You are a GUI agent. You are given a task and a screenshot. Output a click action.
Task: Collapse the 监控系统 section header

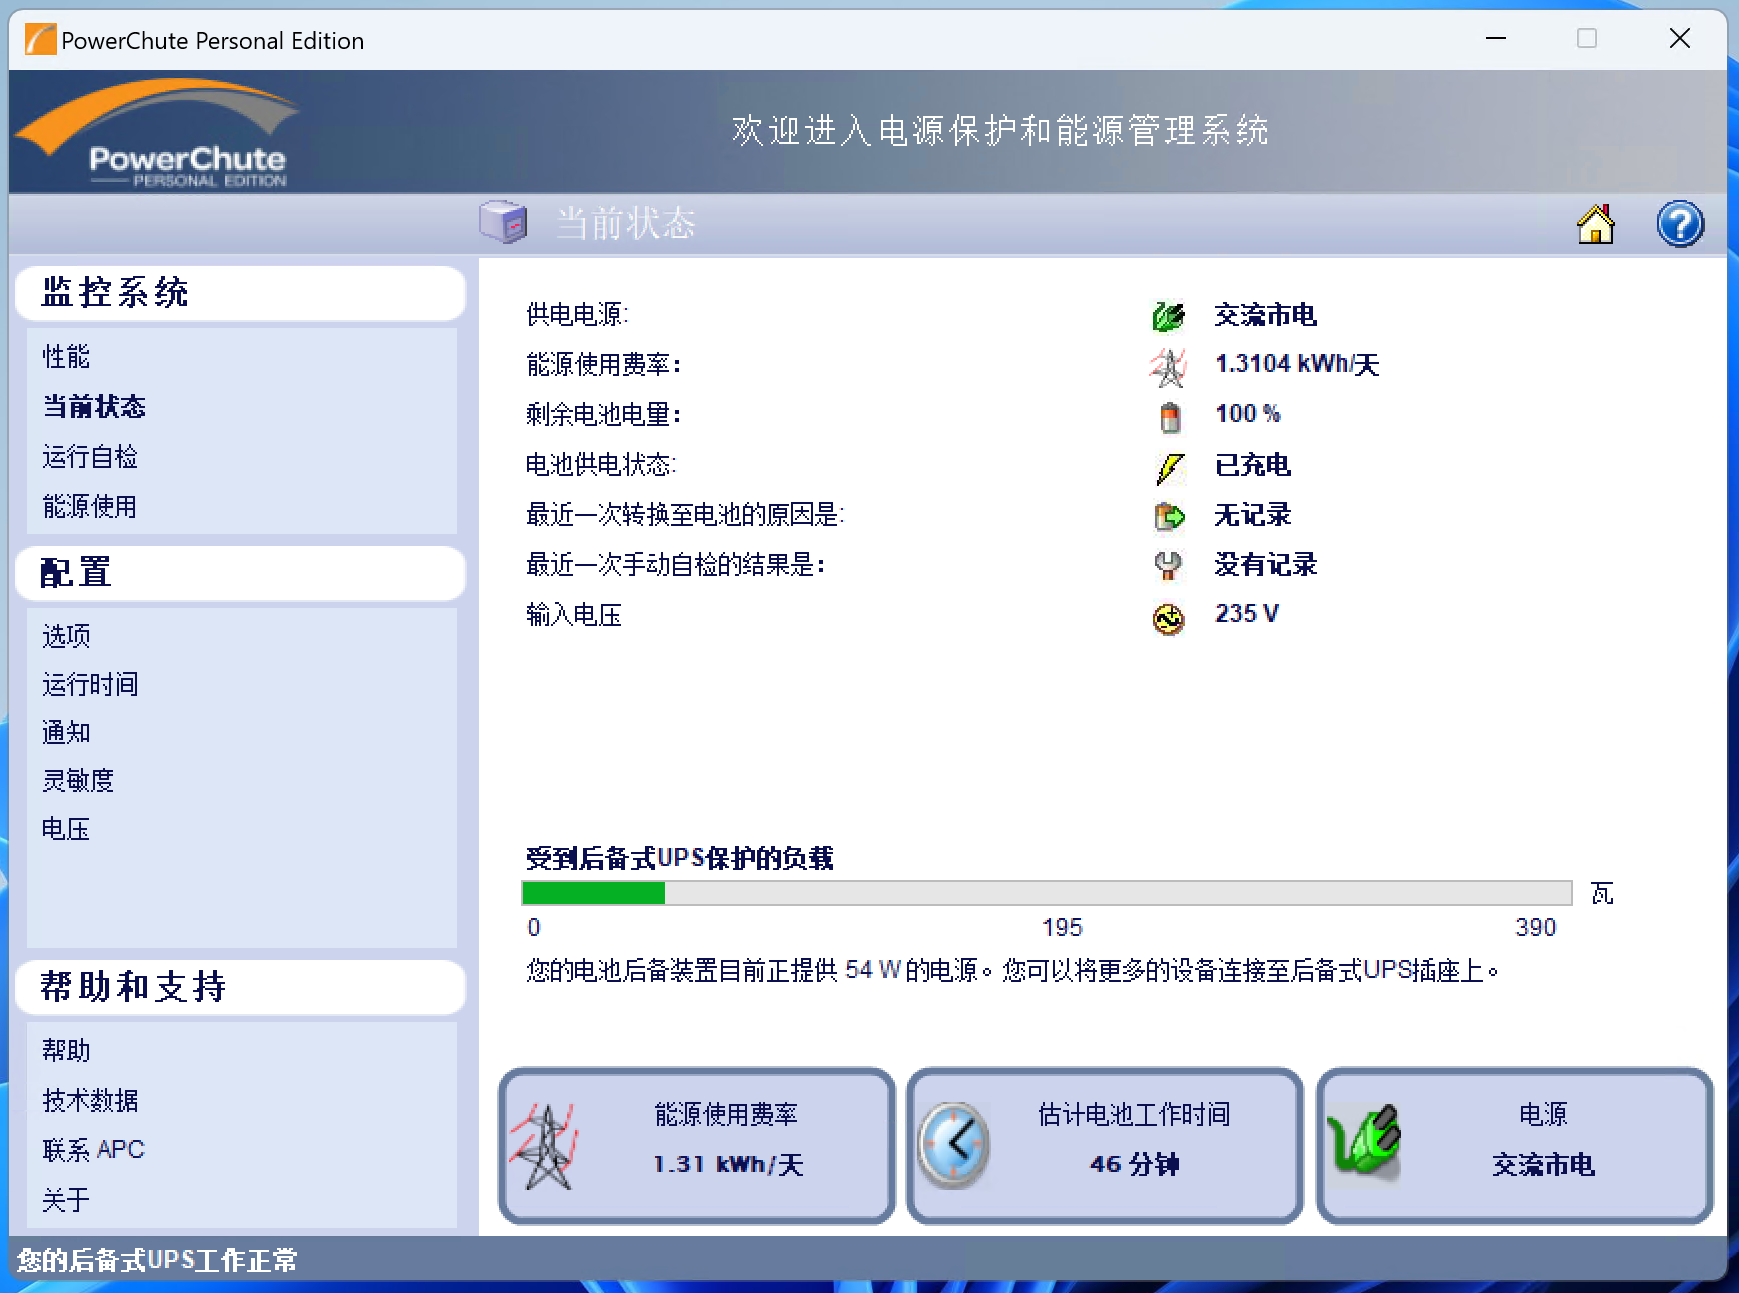click(114, 292)
